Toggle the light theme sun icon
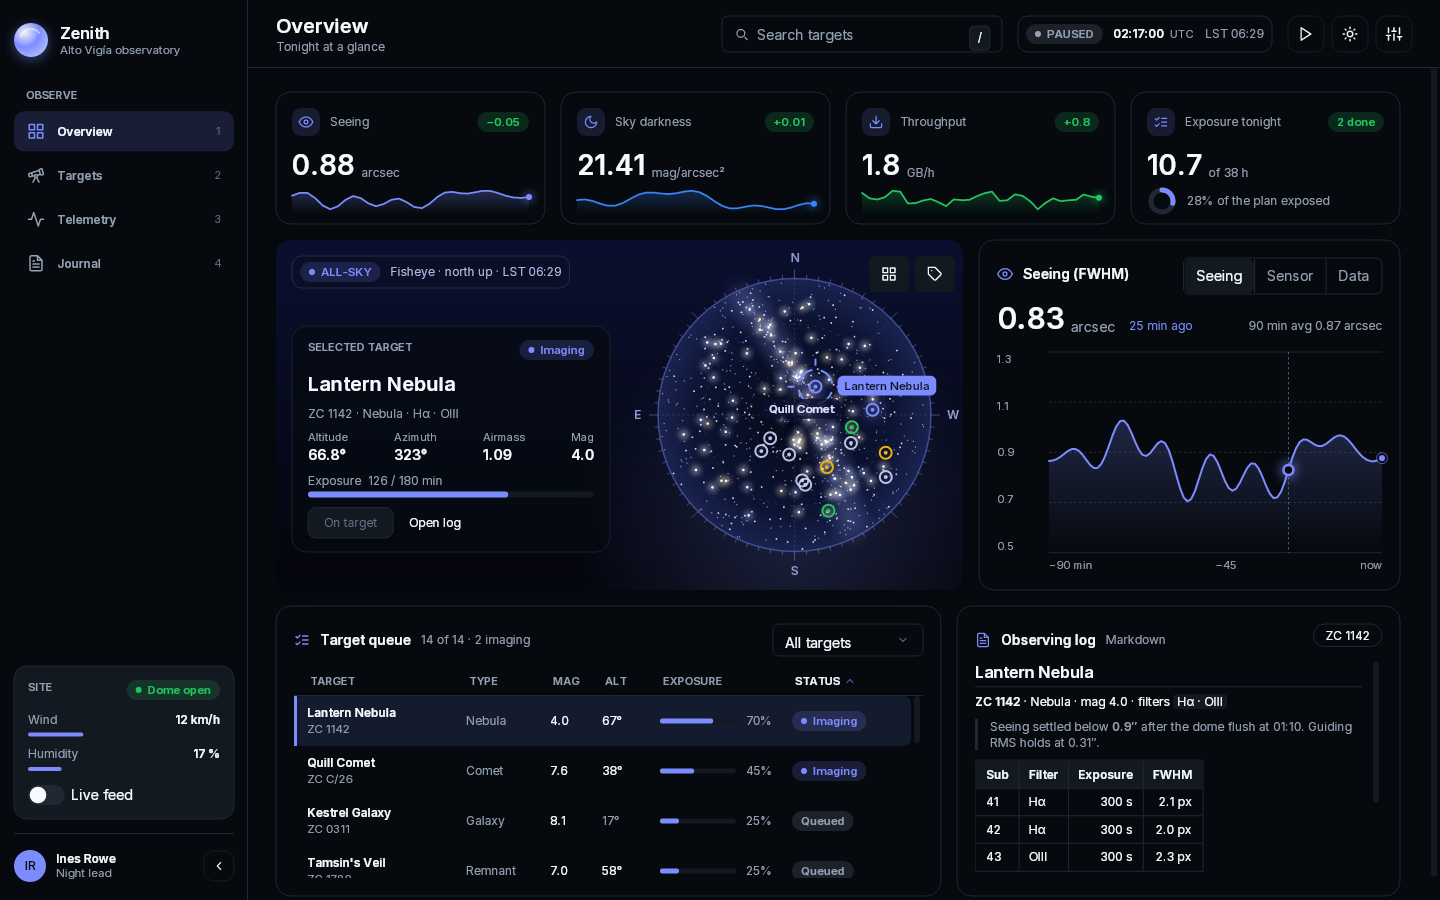Viewport: 1440px width, 900px height. 1349,34
